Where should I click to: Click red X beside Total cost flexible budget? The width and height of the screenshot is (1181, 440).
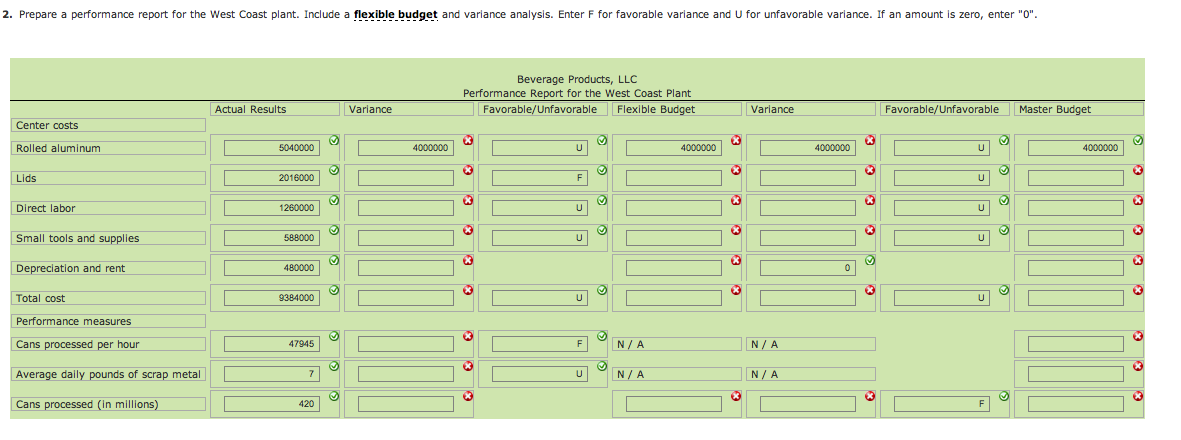click(x=736, y=290)
